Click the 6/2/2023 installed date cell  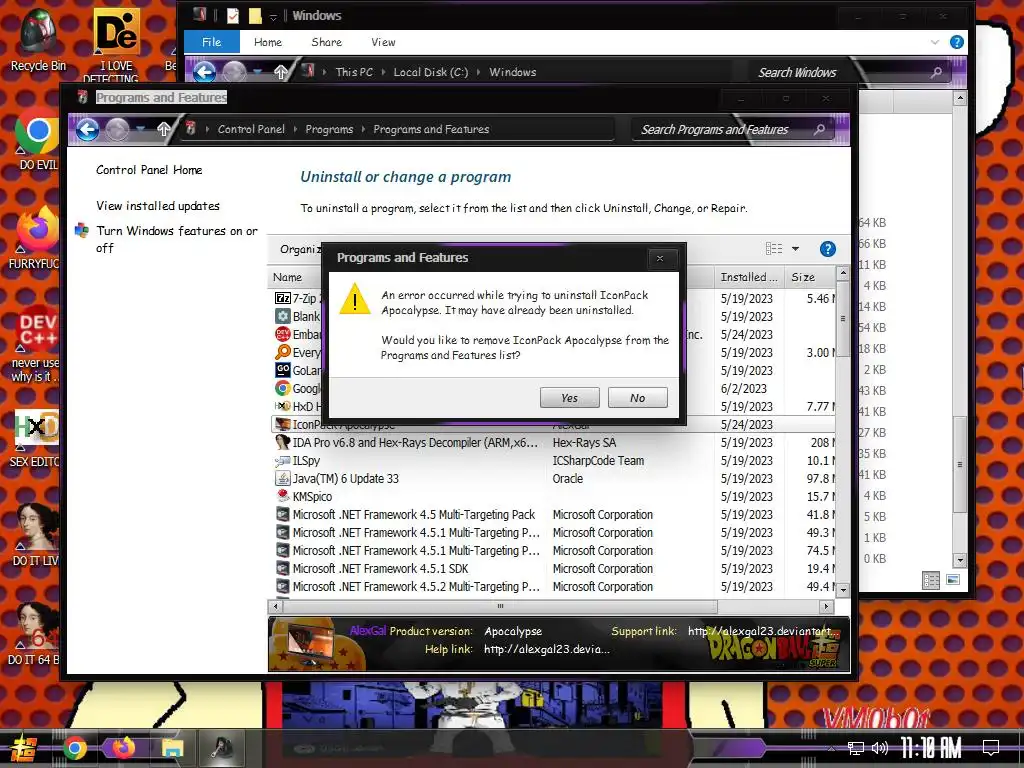[x=744, y=389]
